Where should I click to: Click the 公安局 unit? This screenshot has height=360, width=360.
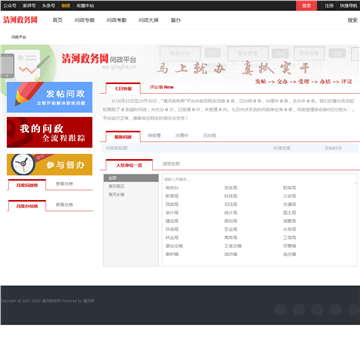click(289, 196)
